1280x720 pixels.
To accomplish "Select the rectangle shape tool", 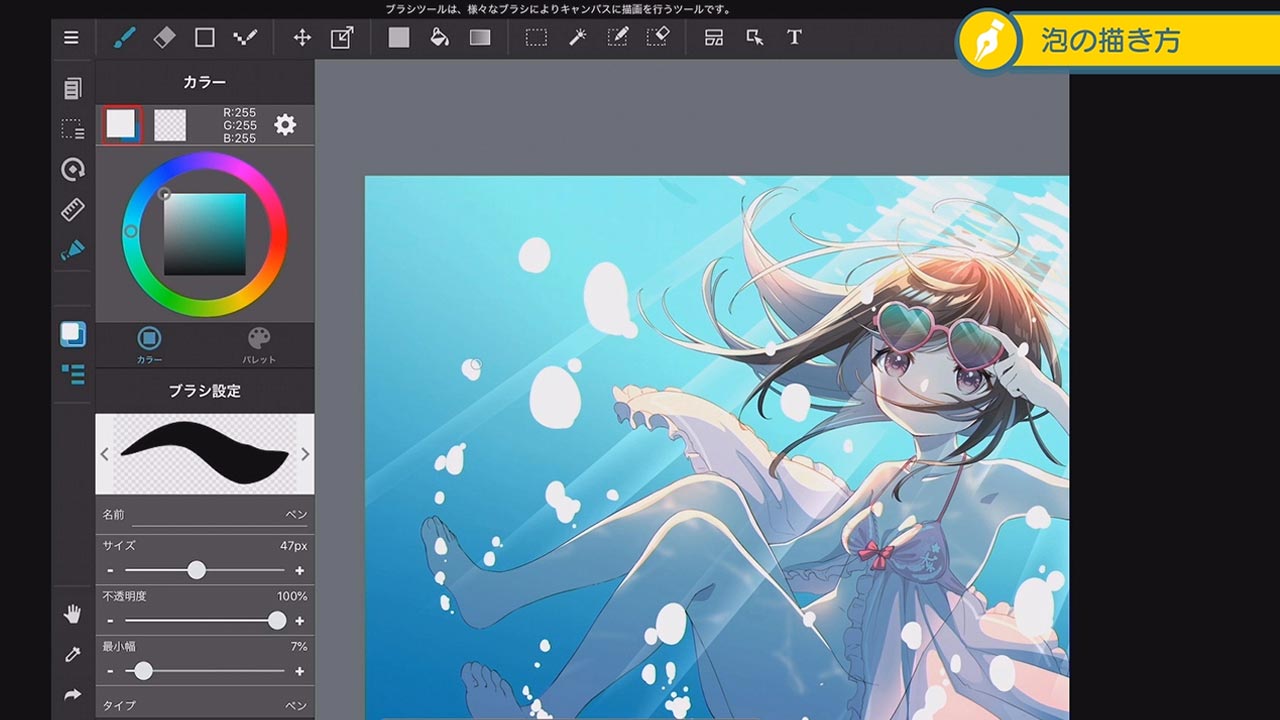I will (205, 38).
